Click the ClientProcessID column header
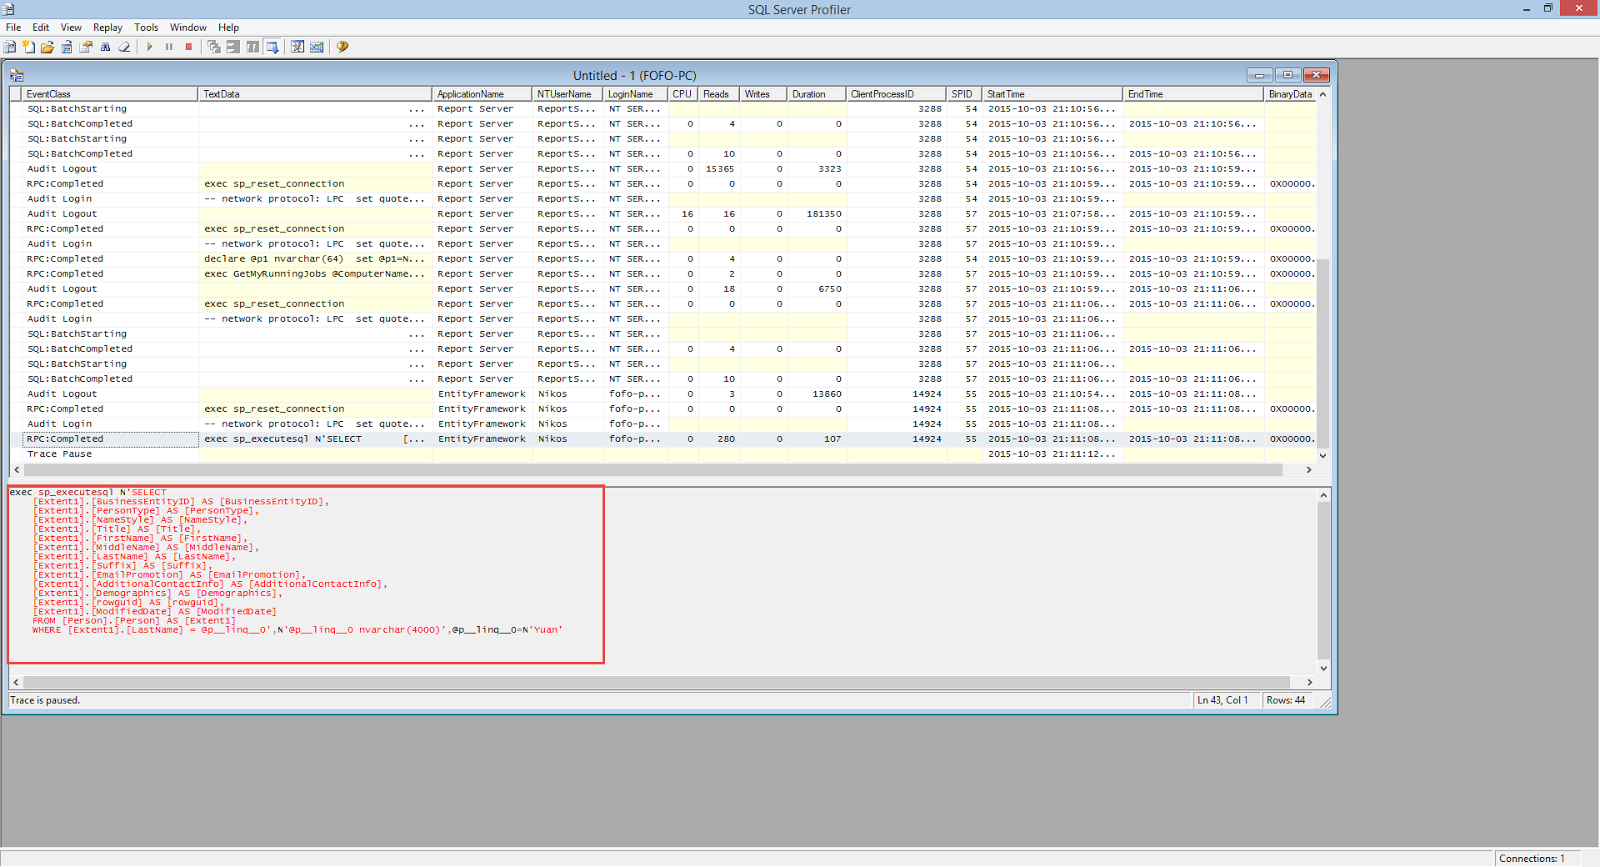The width and height of the screenshot is (1600, 867). [x=896, y=94]
